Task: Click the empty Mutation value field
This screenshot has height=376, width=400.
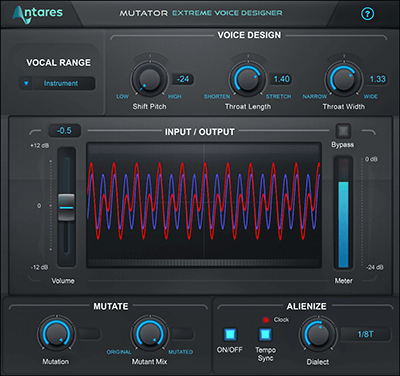Action: 89,334
